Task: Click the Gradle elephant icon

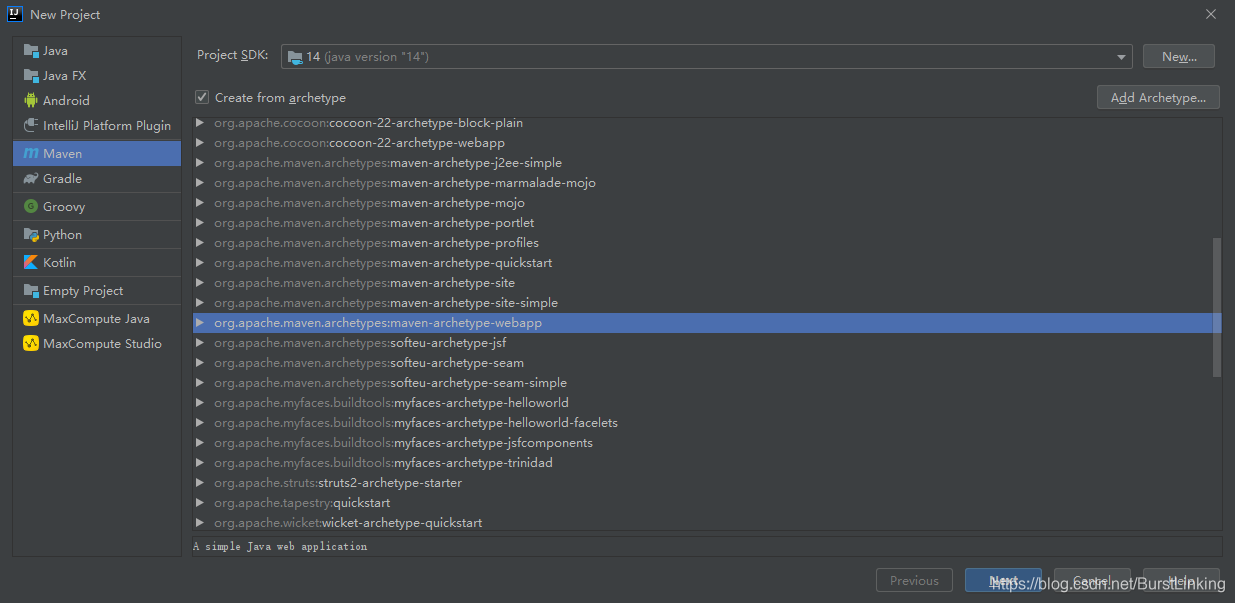Action: (x=30, y=179)
